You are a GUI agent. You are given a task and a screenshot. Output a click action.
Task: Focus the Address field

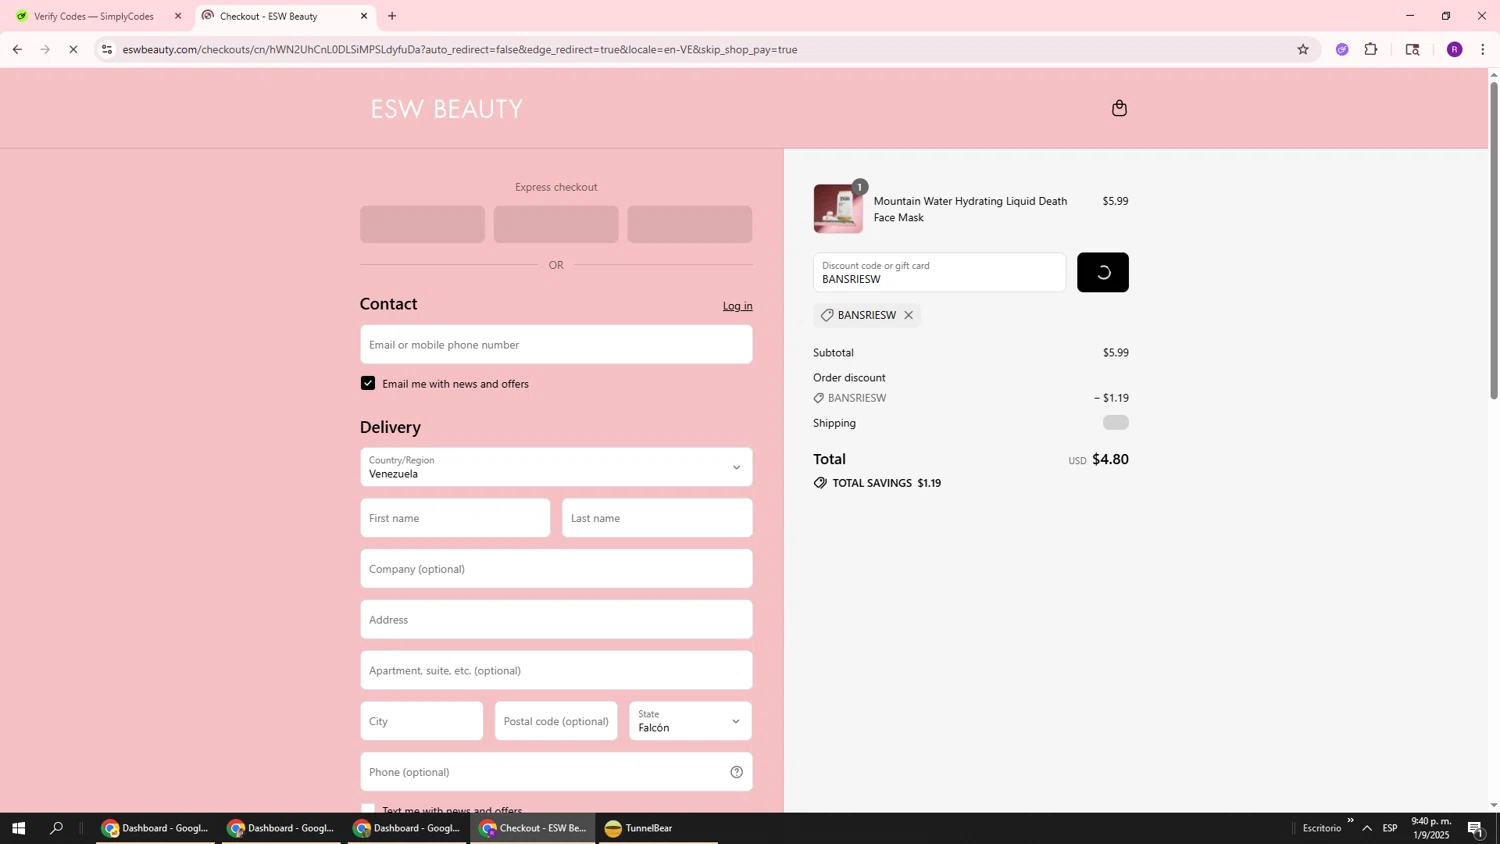[x=556, y=620]
